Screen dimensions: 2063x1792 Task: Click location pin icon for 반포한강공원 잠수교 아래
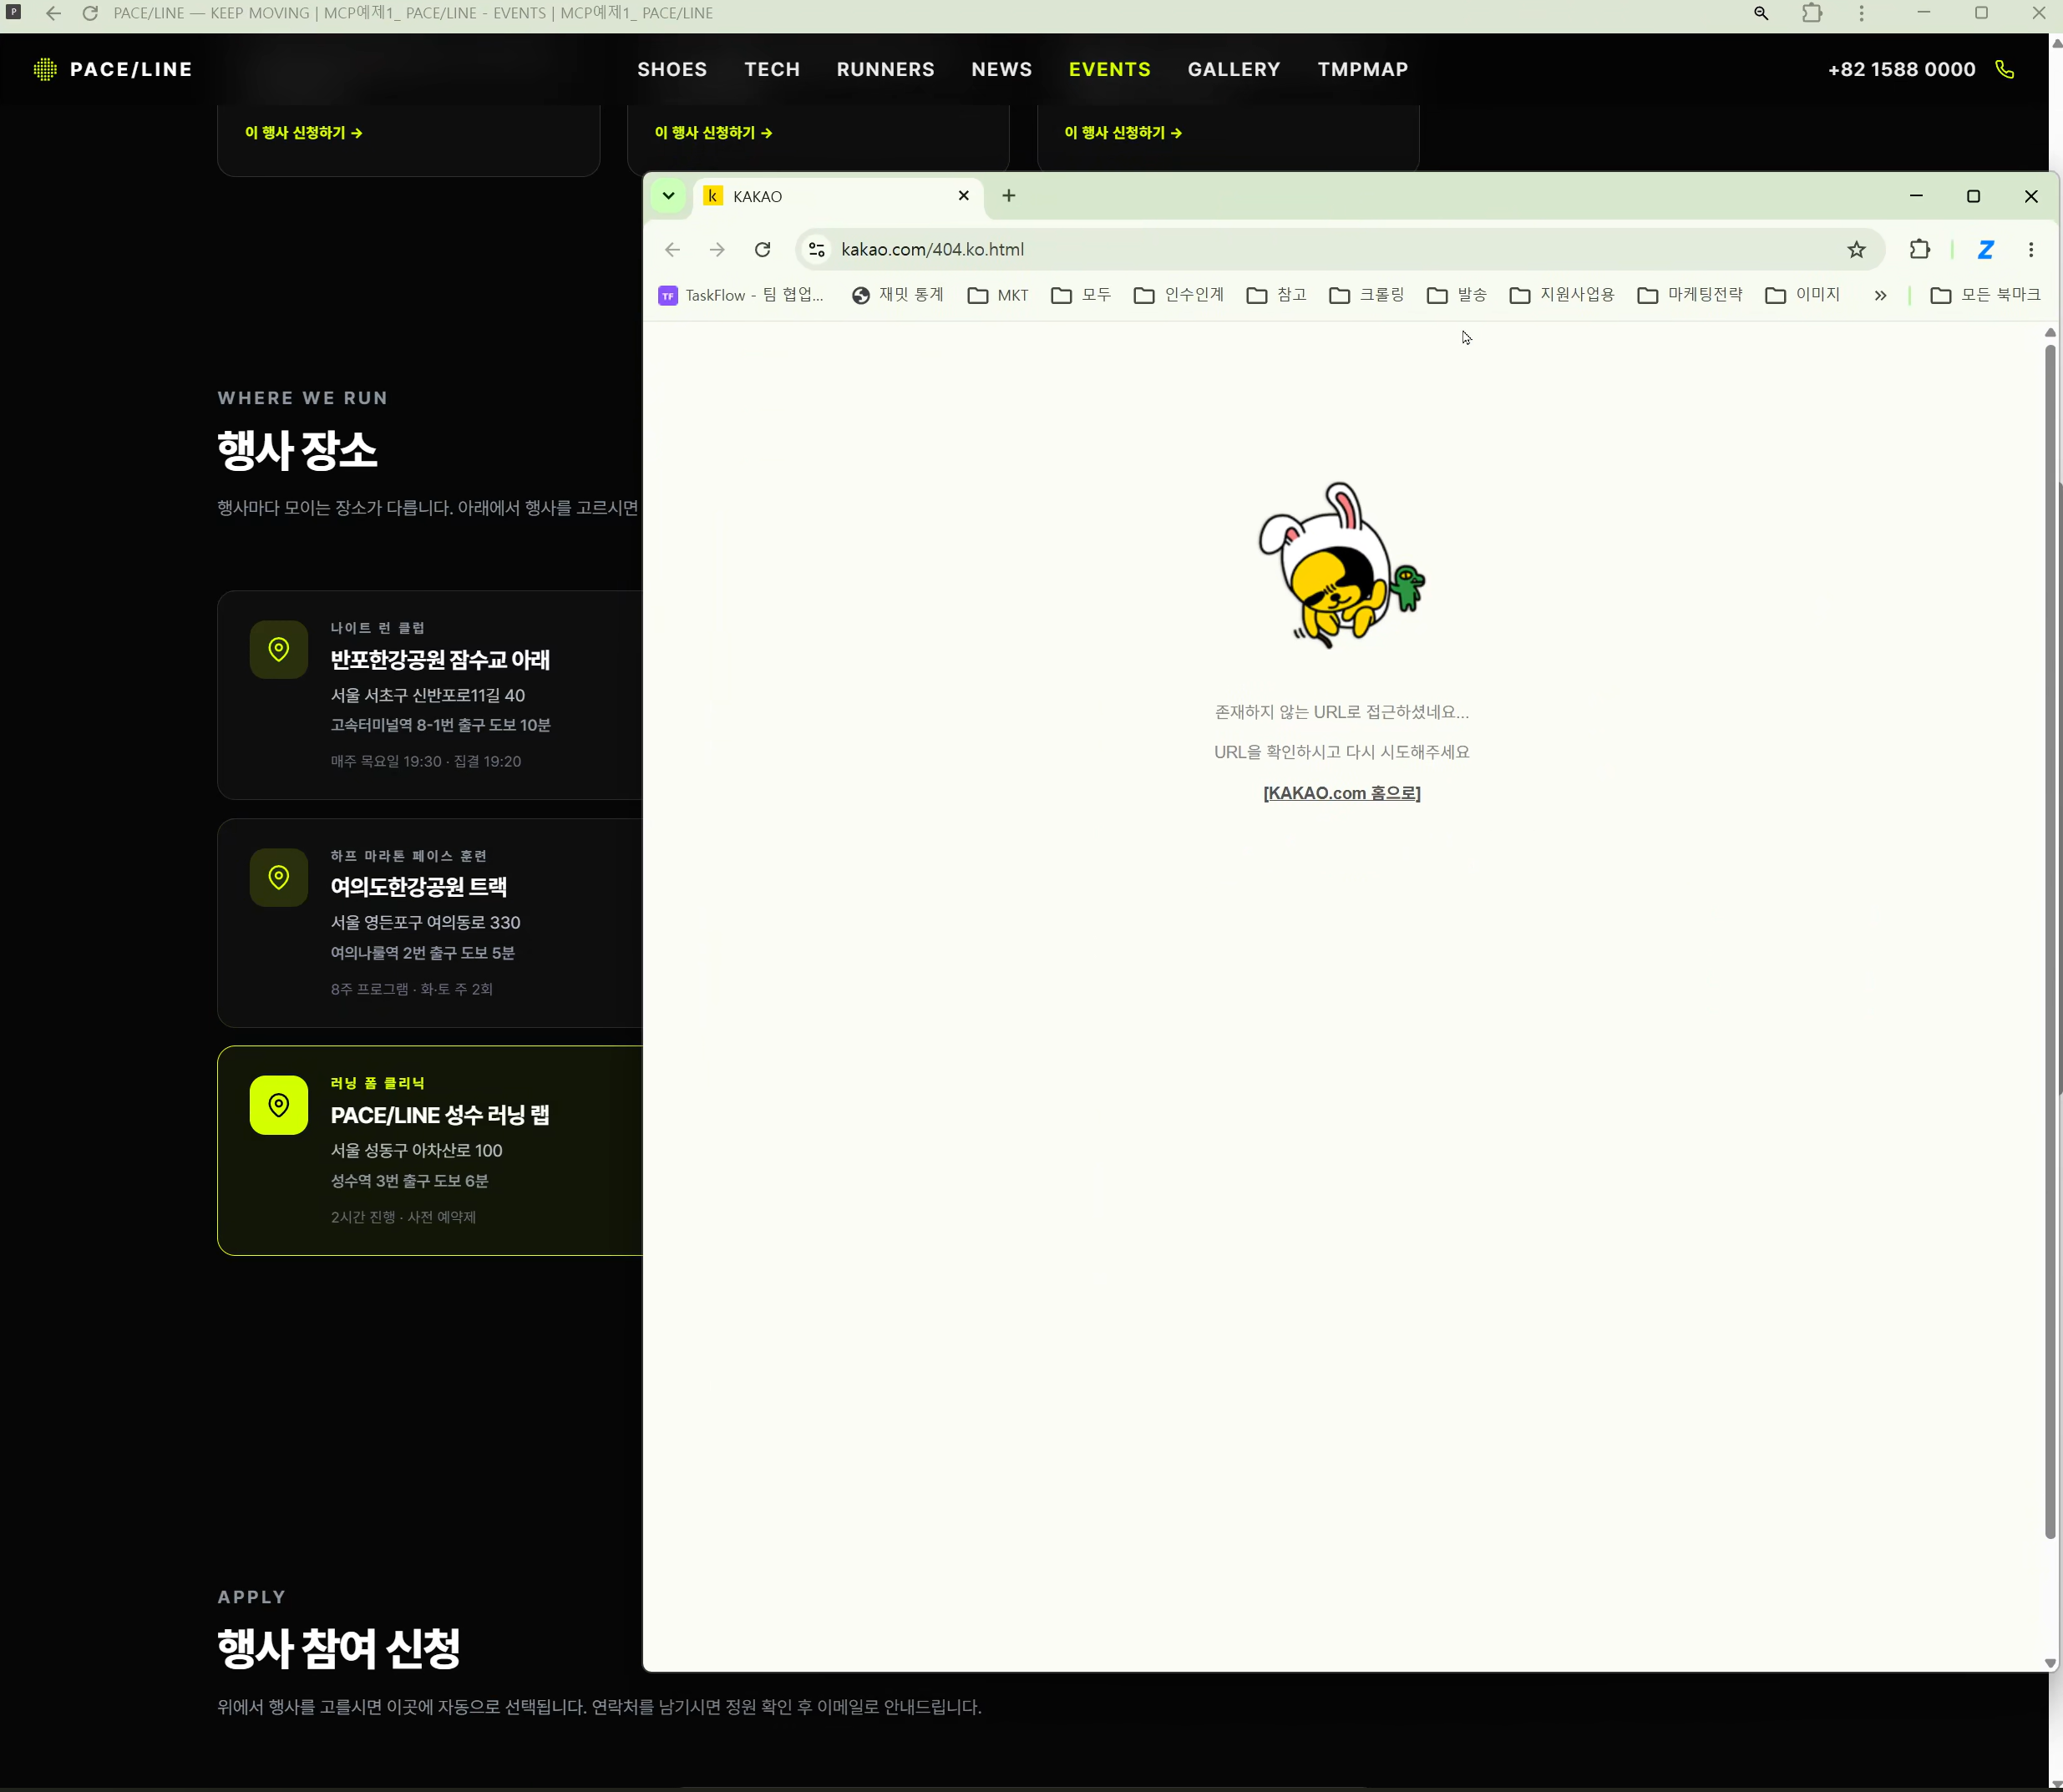click(x=279, y=649)
